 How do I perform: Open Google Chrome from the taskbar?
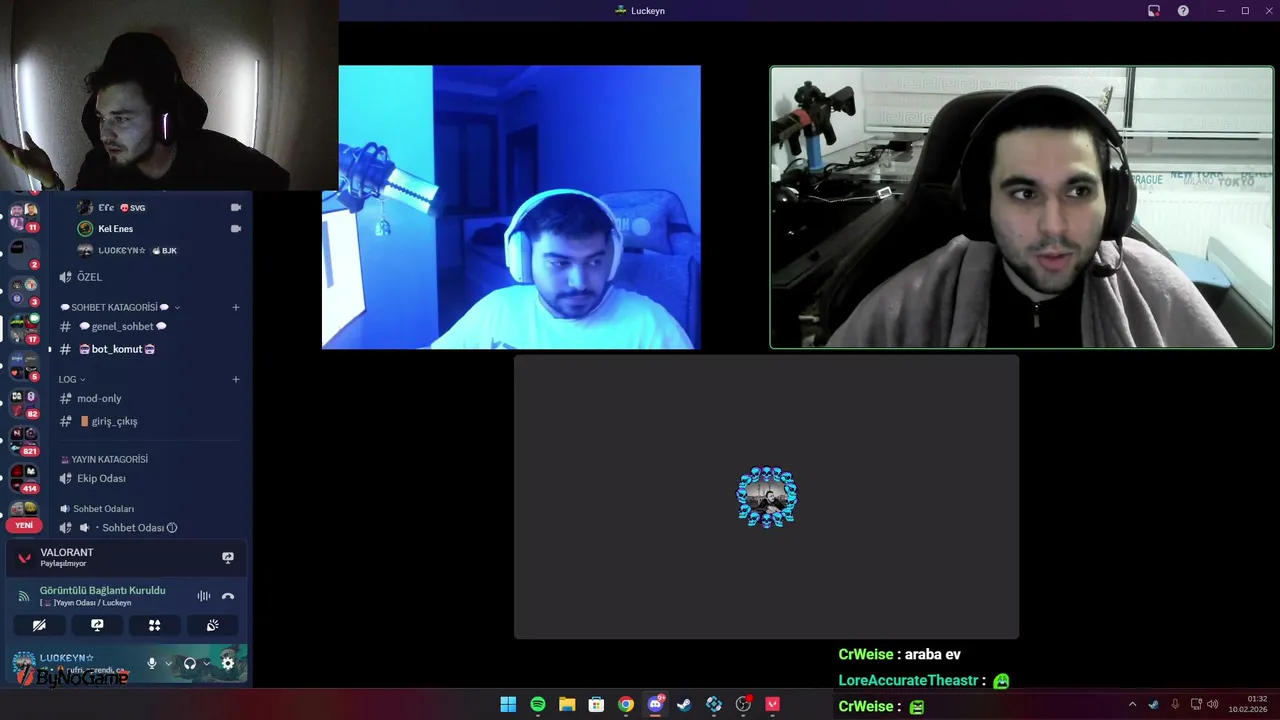(626, 704)
